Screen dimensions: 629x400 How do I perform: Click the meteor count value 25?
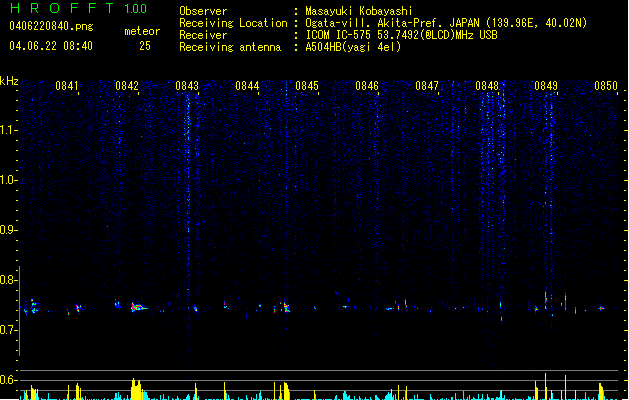point(145,46)
